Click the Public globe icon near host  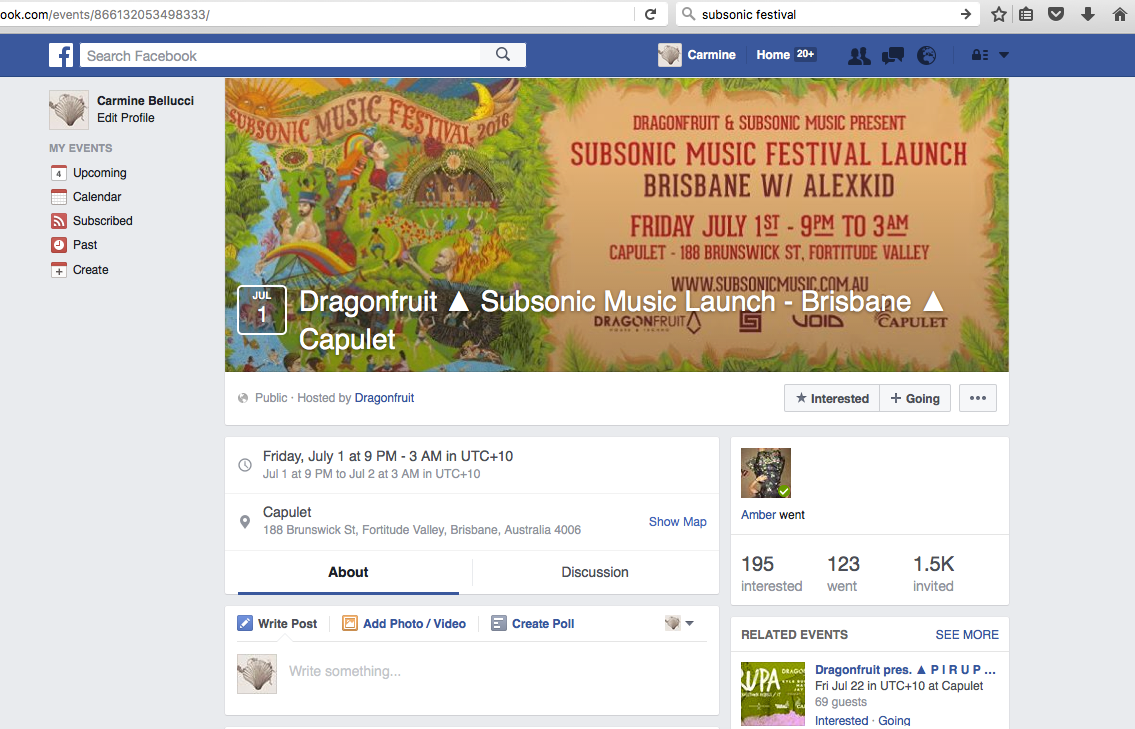[x=243, y=398]
